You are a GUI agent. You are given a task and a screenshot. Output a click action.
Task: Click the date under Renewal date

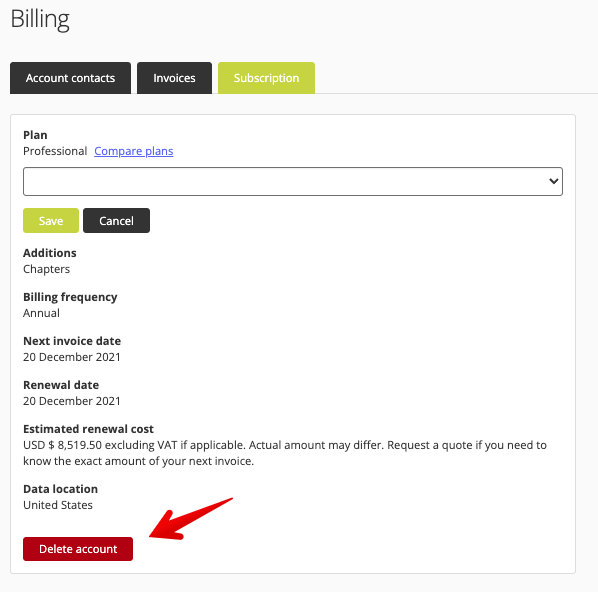(72, 401)
